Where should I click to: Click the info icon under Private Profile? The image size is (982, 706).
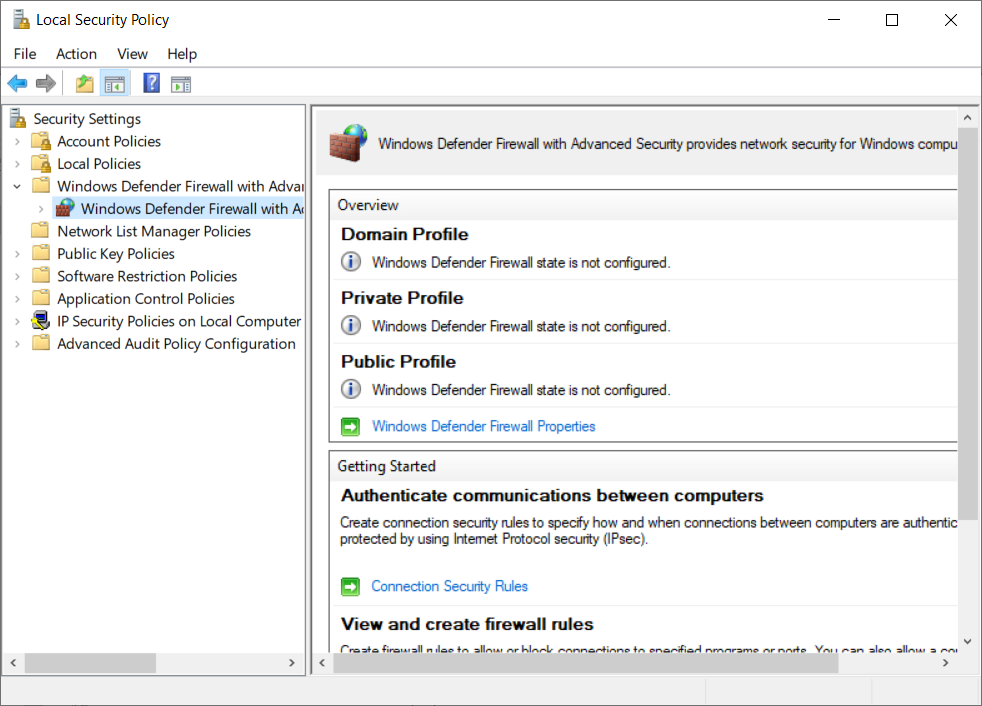coord(351,325)
